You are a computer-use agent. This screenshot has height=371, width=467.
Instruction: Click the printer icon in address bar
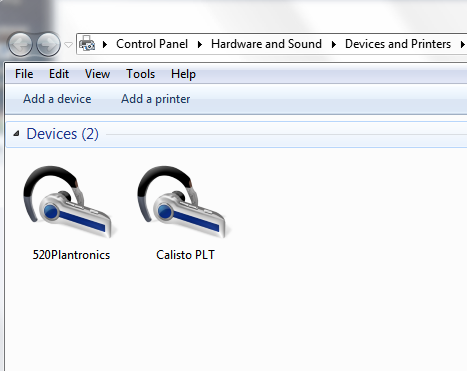point(87,43)
